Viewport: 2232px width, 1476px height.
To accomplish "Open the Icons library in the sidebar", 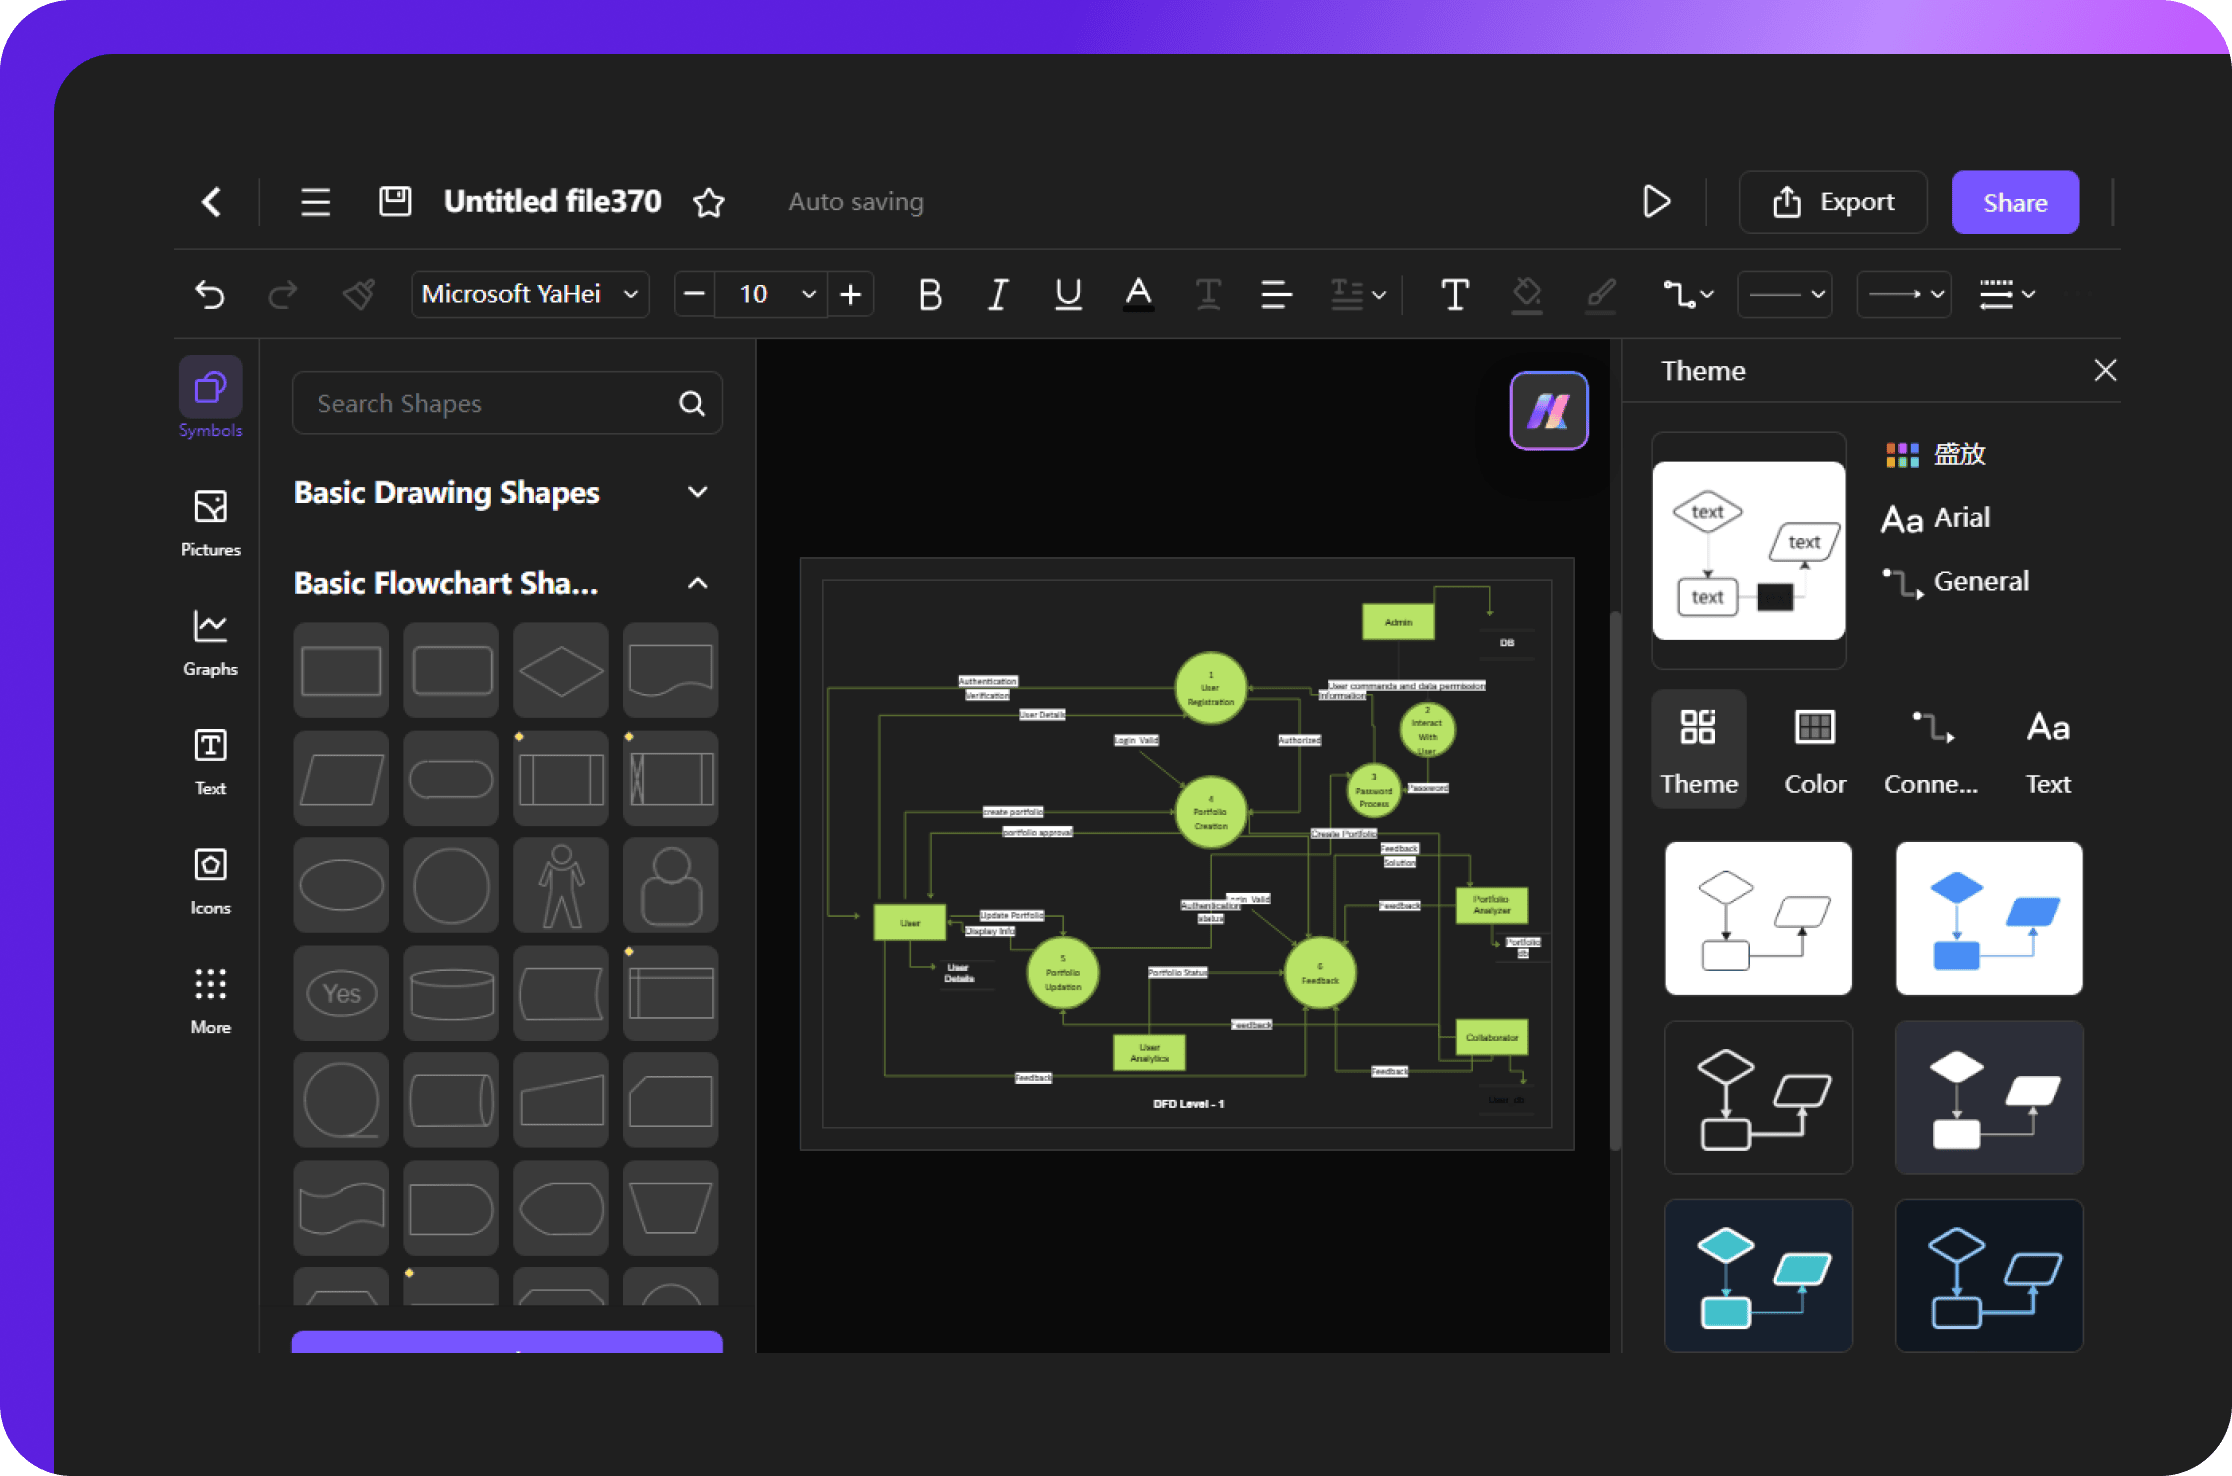I will [210, 879].
